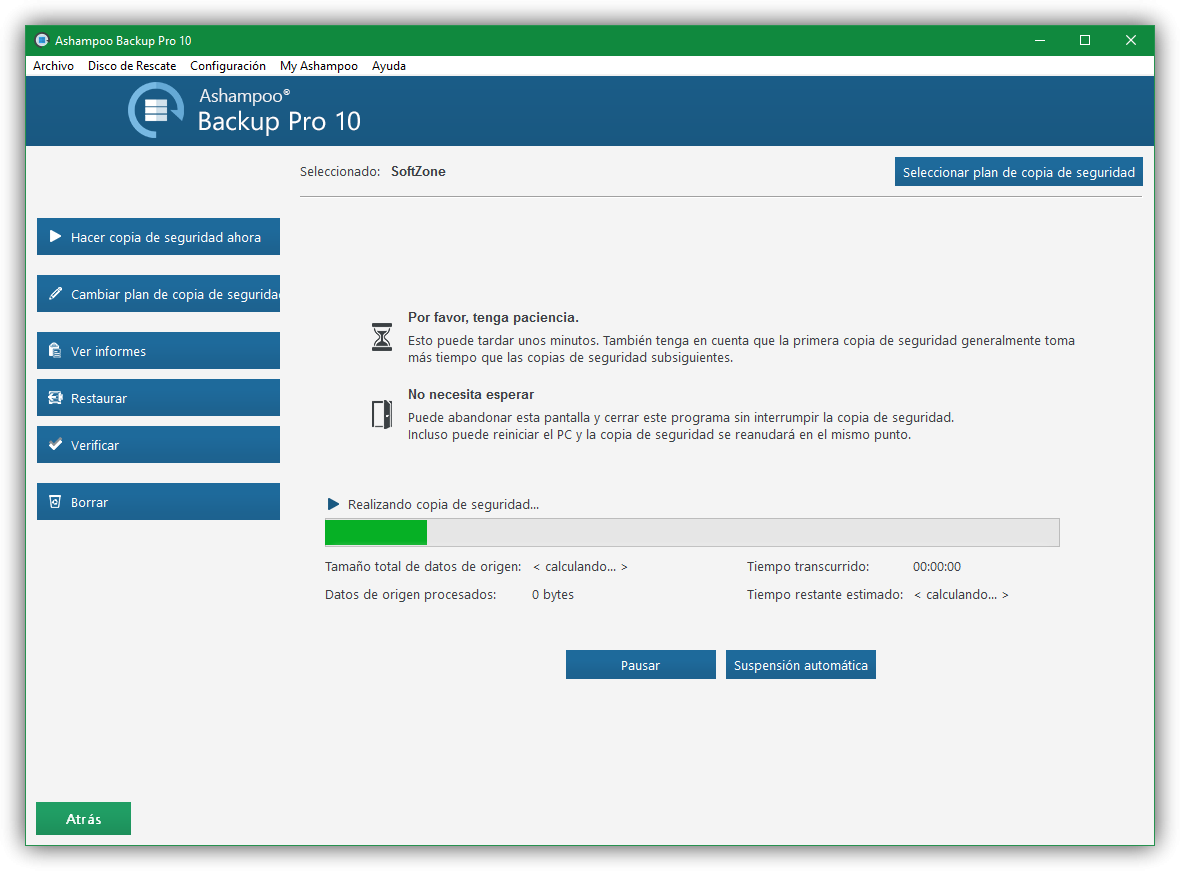
Task: Click the hourglass icon next to patience message
Action: pos(382,337)
